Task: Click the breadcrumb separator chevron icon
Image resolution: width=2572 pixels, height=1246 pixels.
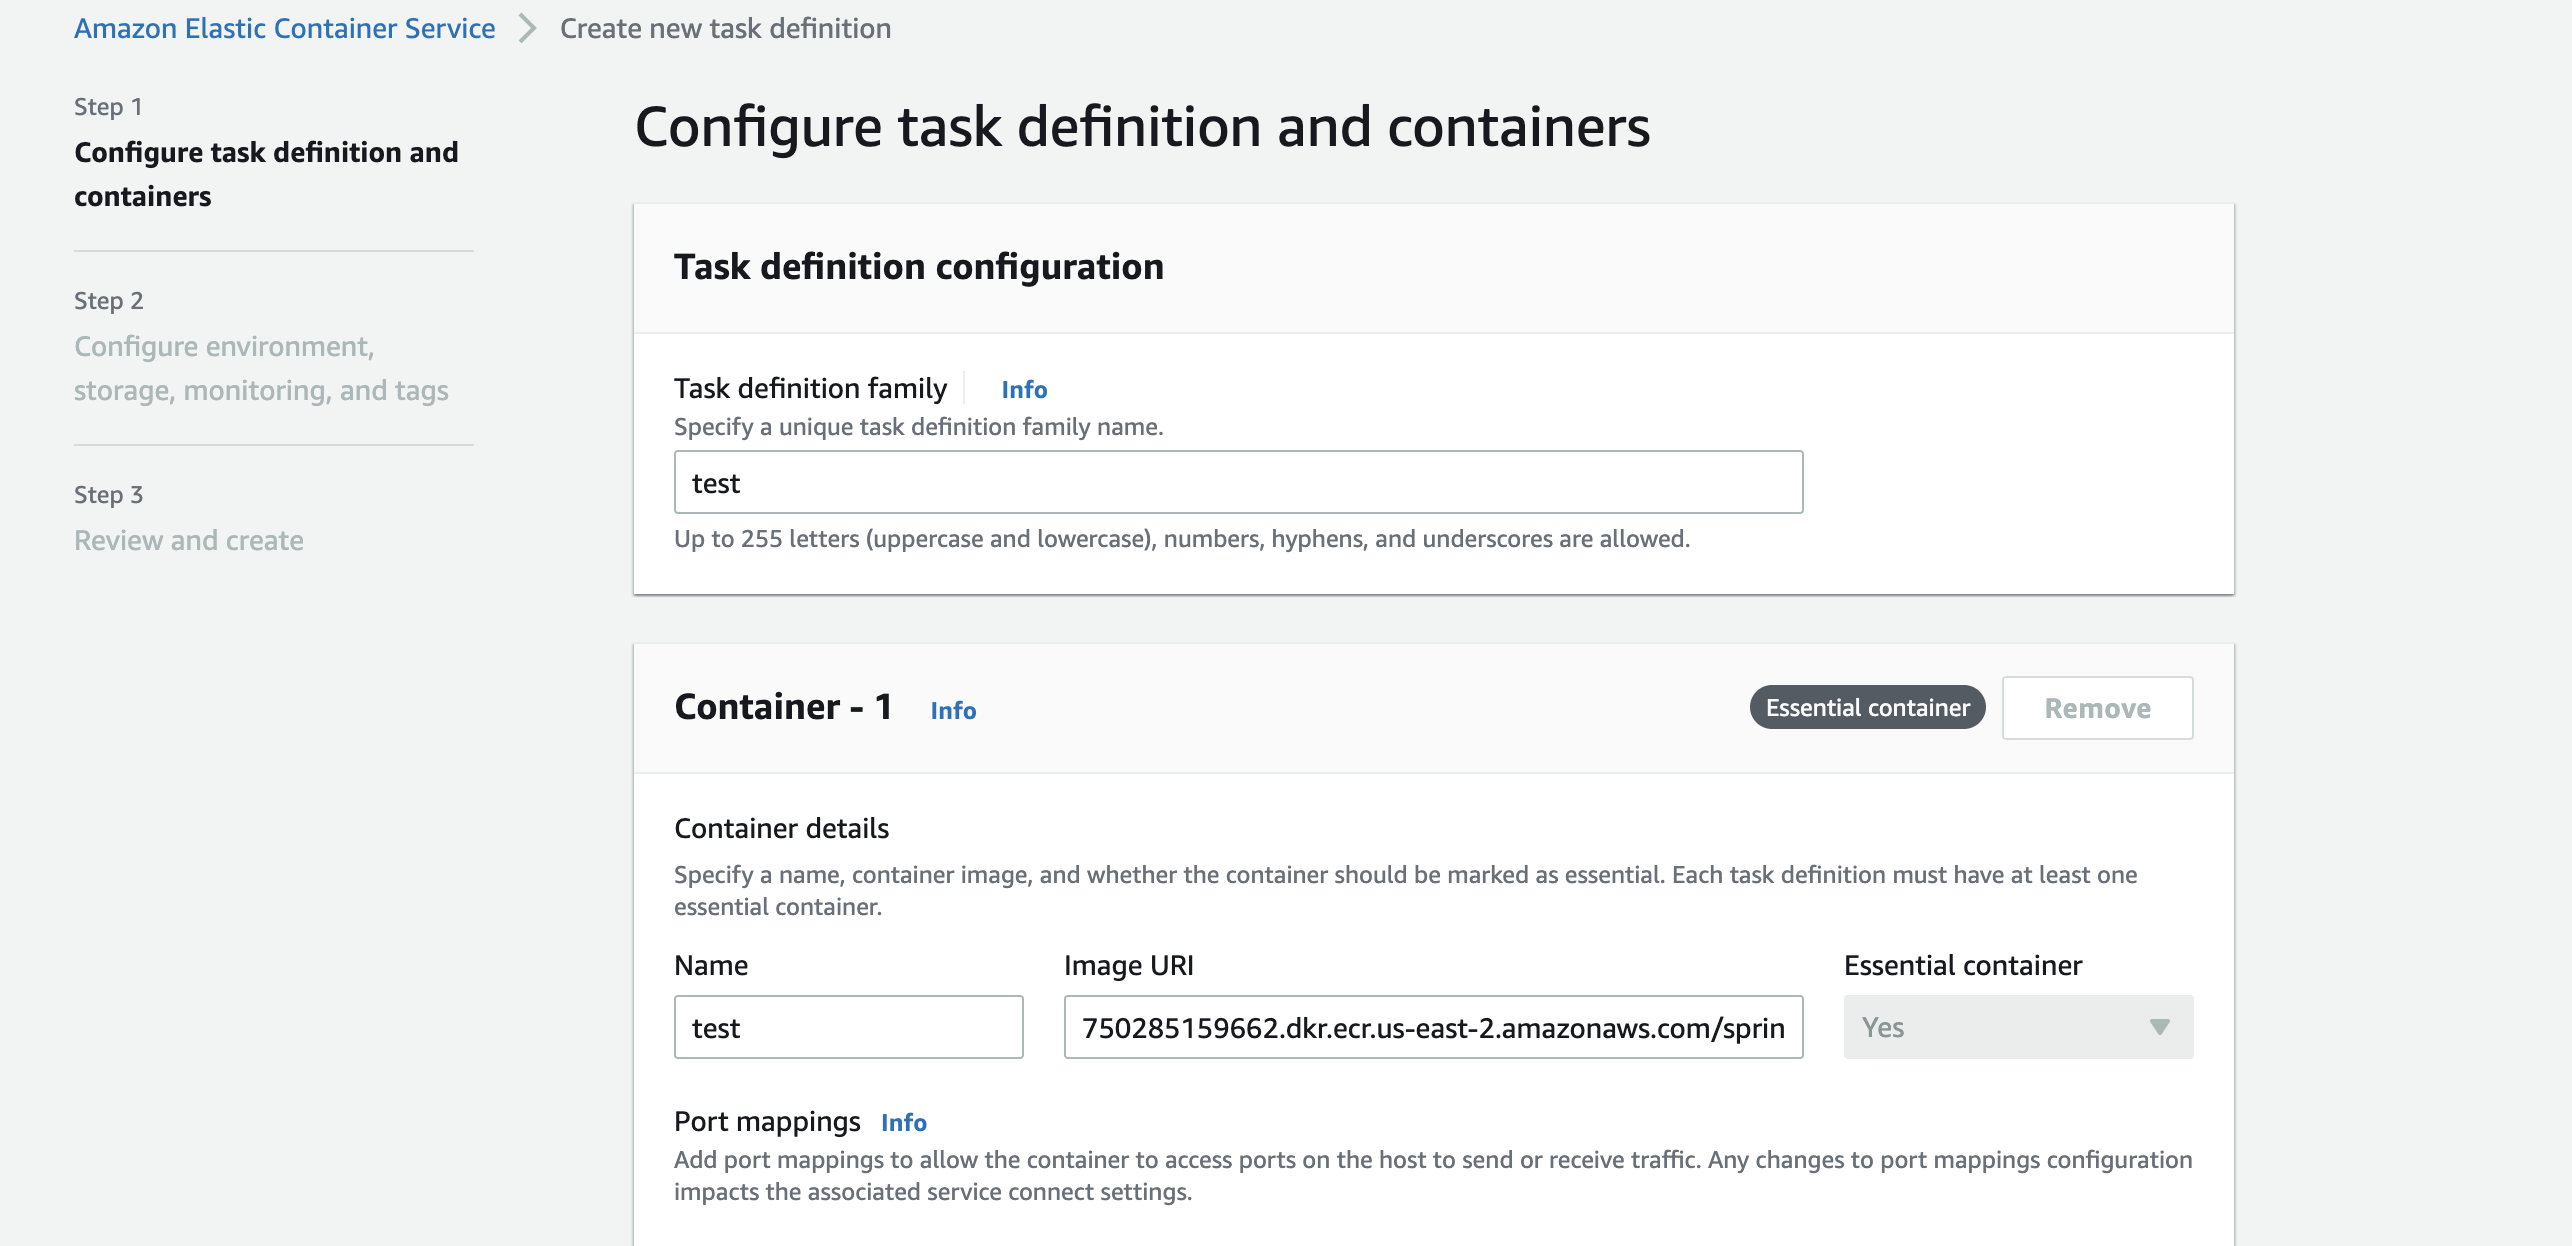Action: point(524,28)
